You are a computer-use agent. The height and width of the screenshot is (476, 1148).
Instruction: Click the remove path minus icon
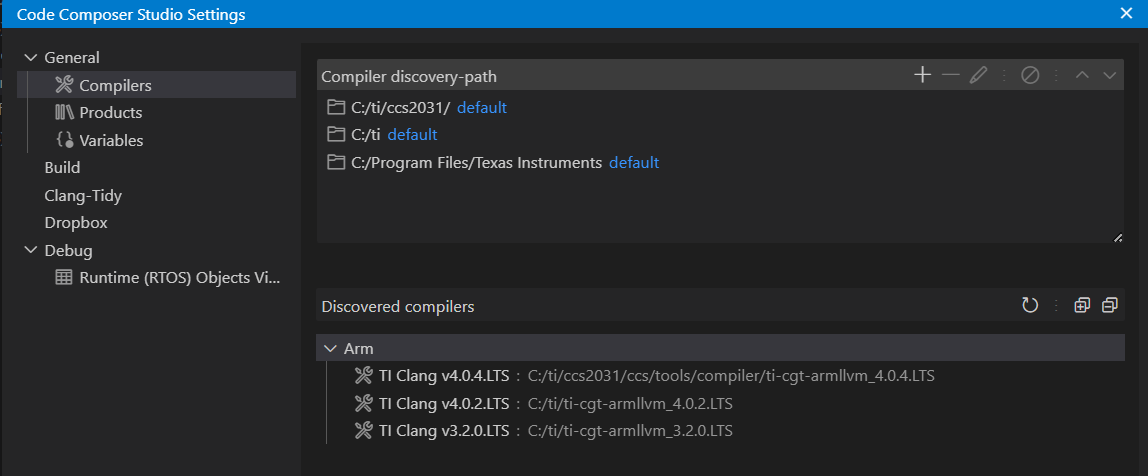(x=950, y=76)
